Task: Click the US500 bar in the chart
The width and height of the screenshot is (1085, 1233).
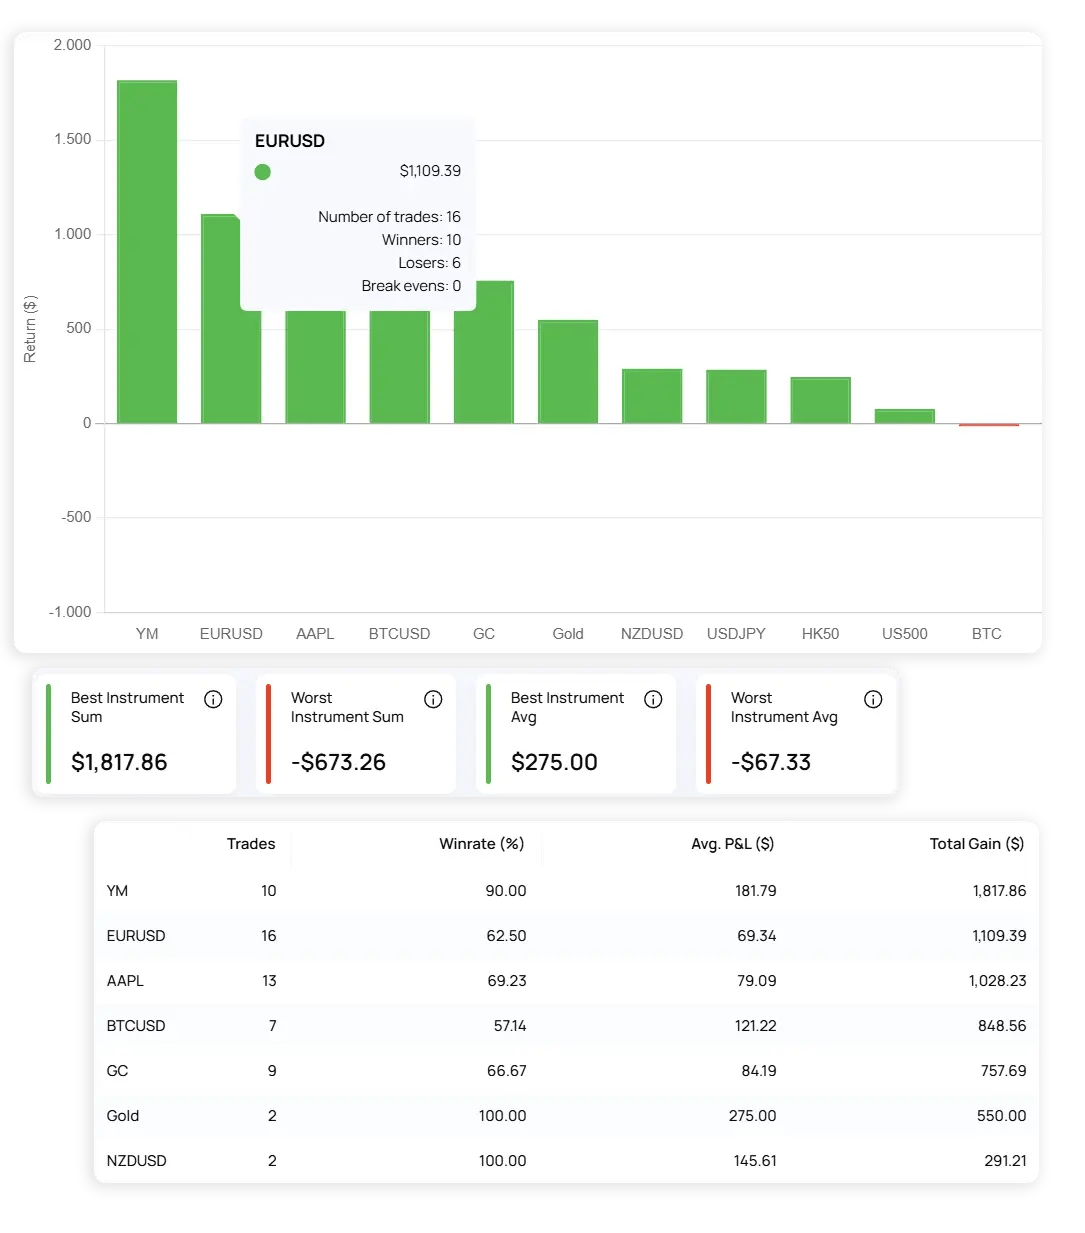Action: click(904, 416)
